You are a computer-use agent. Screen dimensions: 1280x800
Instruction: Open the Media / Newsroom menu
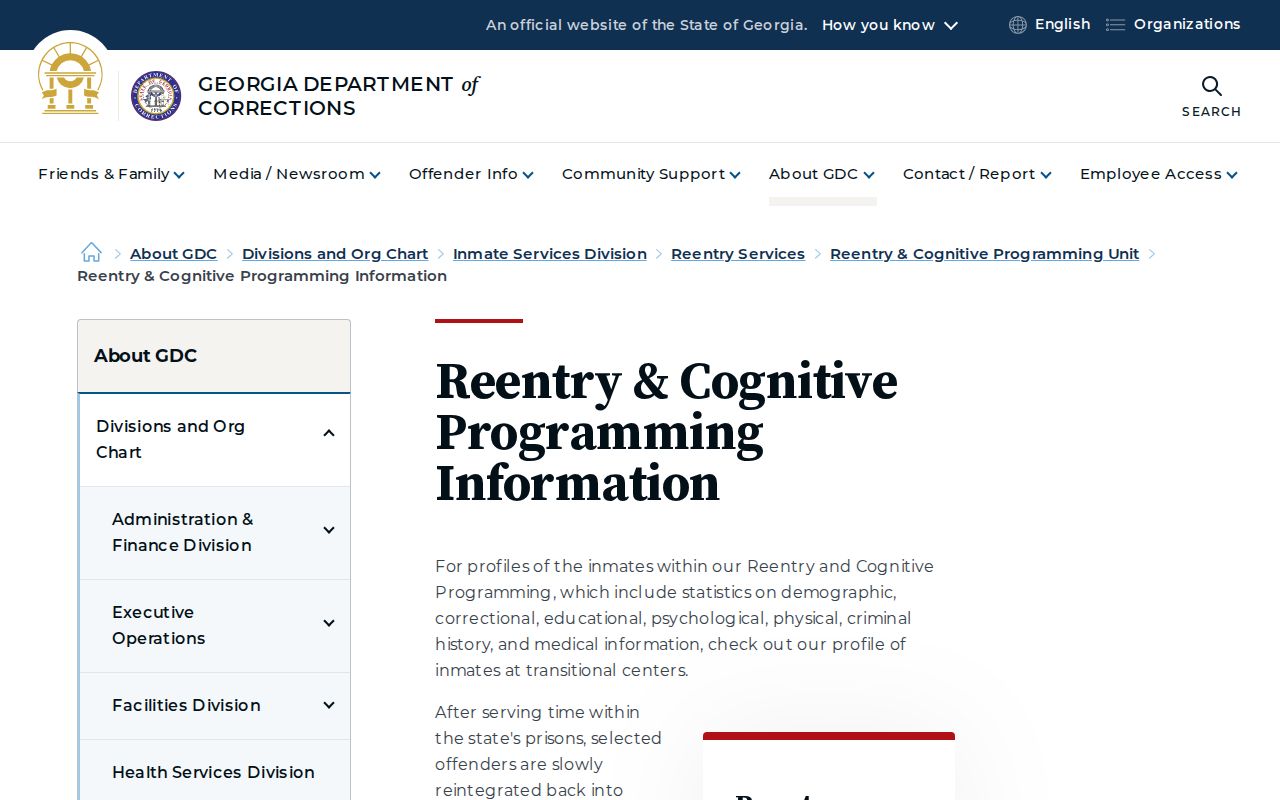(x=297, y=174)
